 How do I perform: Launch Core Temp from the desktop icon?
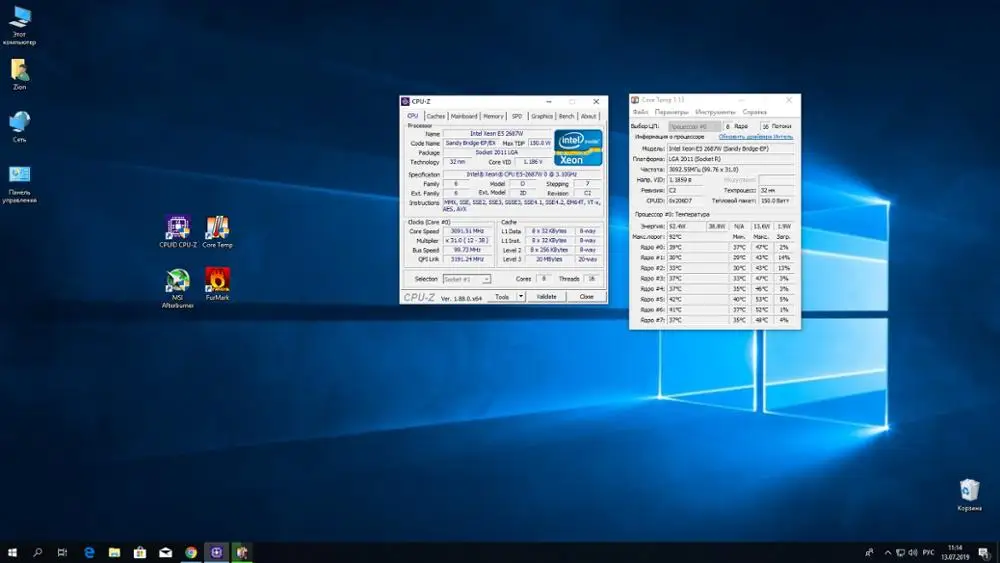[217, 228]
